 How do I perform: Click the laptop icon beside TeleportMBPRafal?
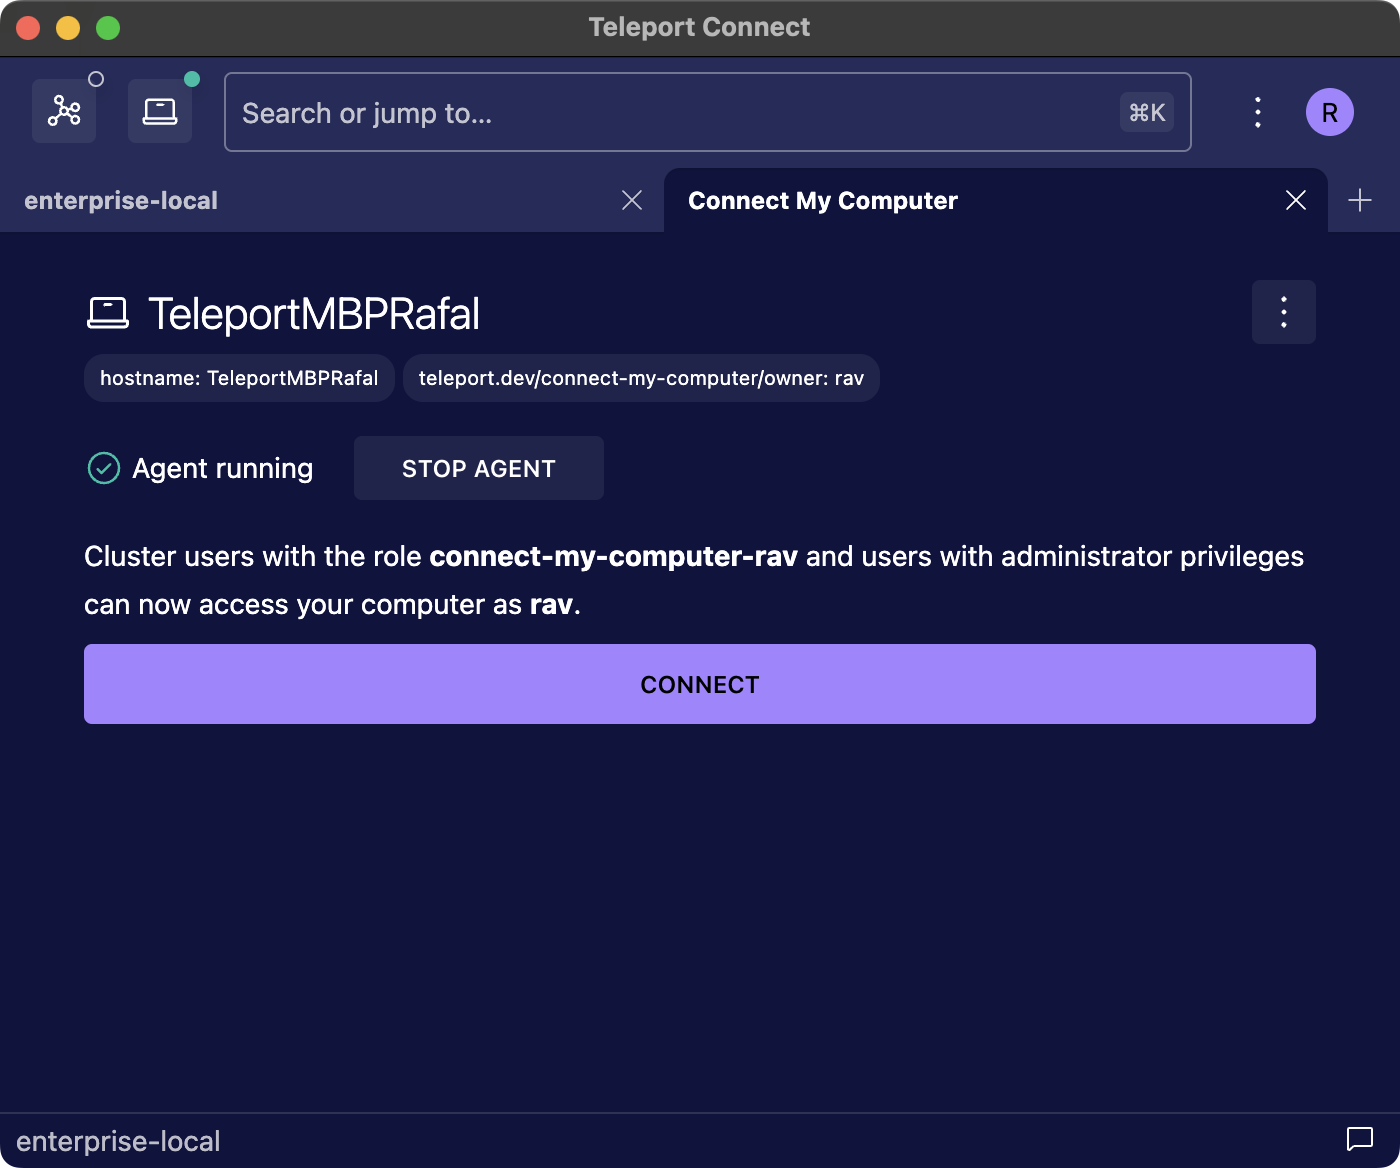(x=108, y=313)
